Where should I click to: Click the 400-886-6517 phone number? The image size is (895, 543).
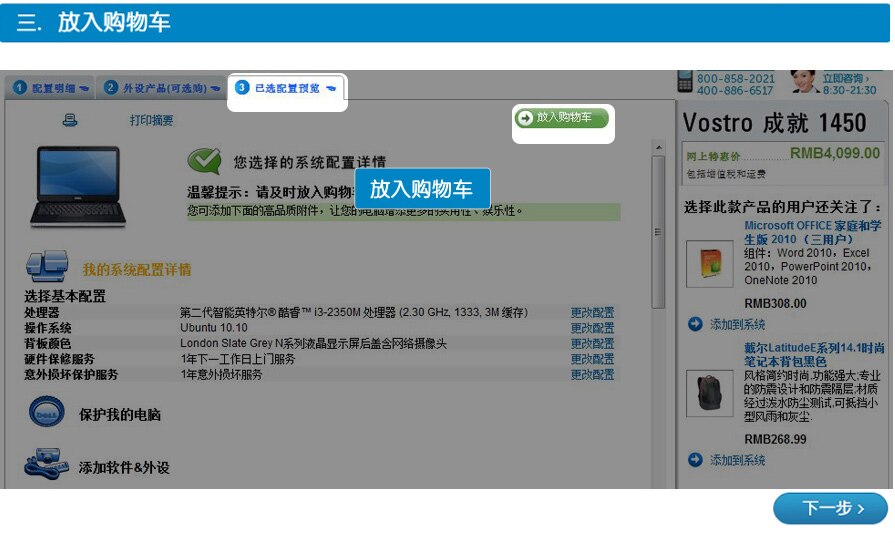coord(736,90)
